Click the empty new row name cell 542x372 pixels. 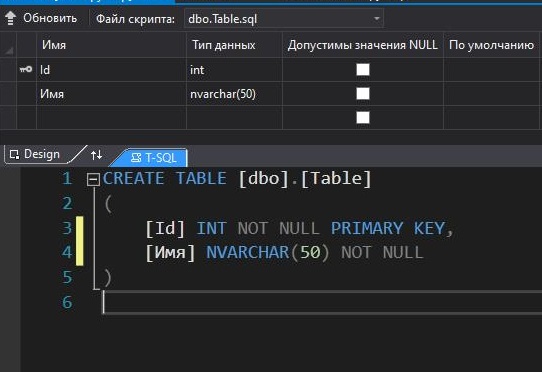coord(111,118)
